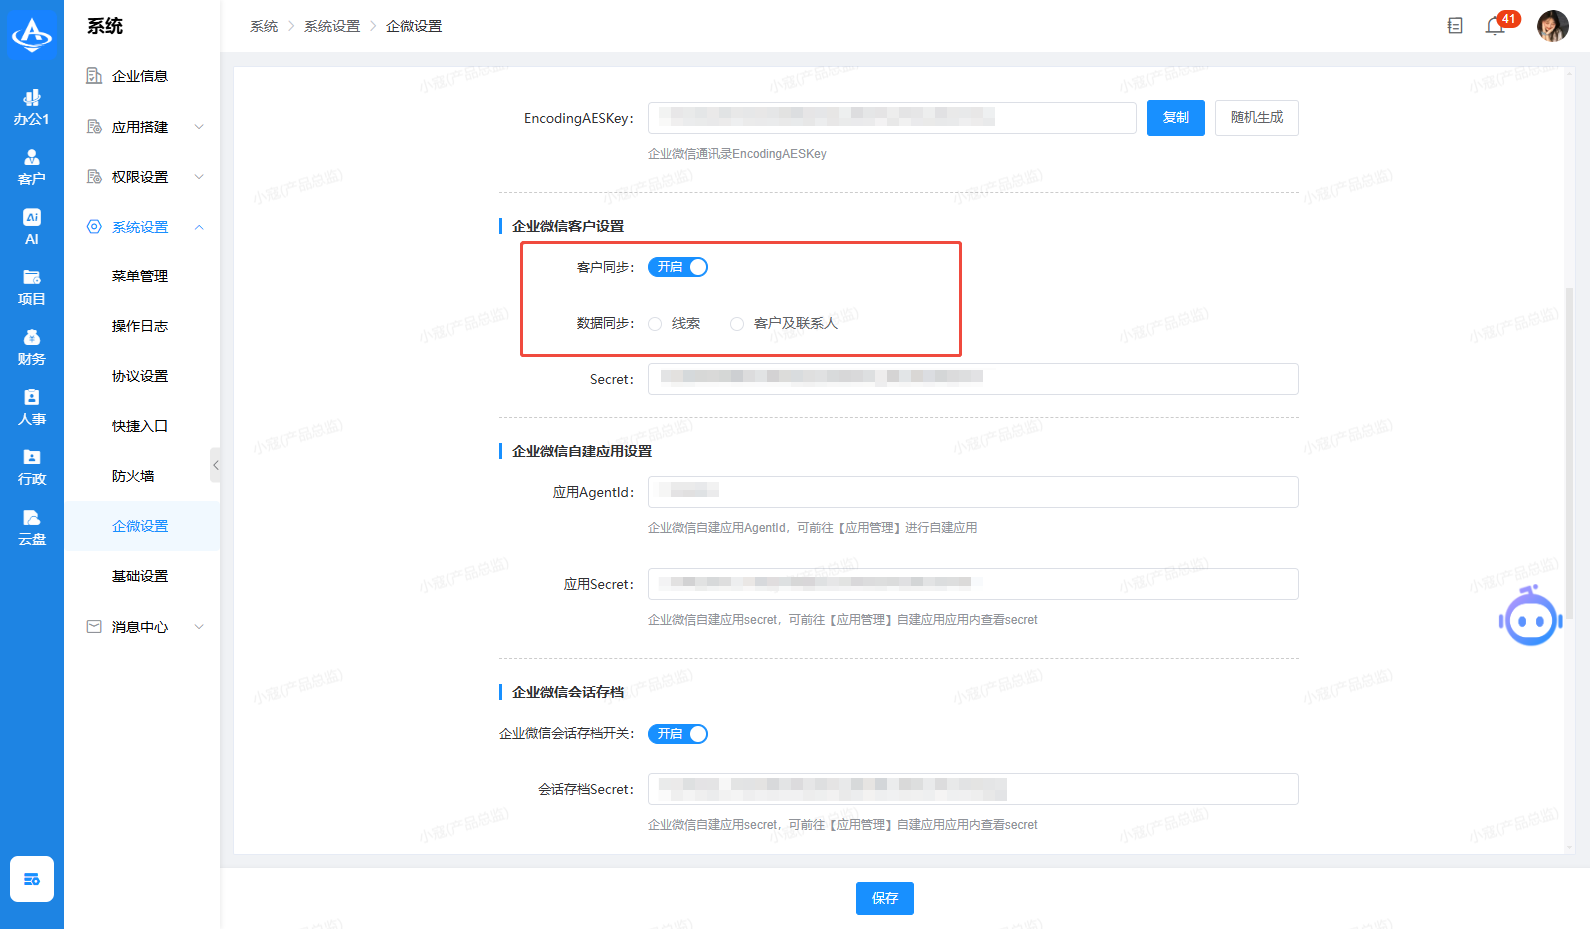Image resolution: width=1590 pixels, height=929 pixels.
Task: Select the 企微设置 menu item
Action: pyautogui.click(x=142, y=526)
